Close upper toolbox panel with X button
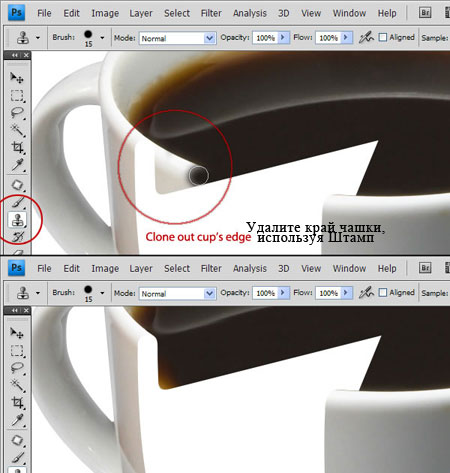 pos(26,55)
